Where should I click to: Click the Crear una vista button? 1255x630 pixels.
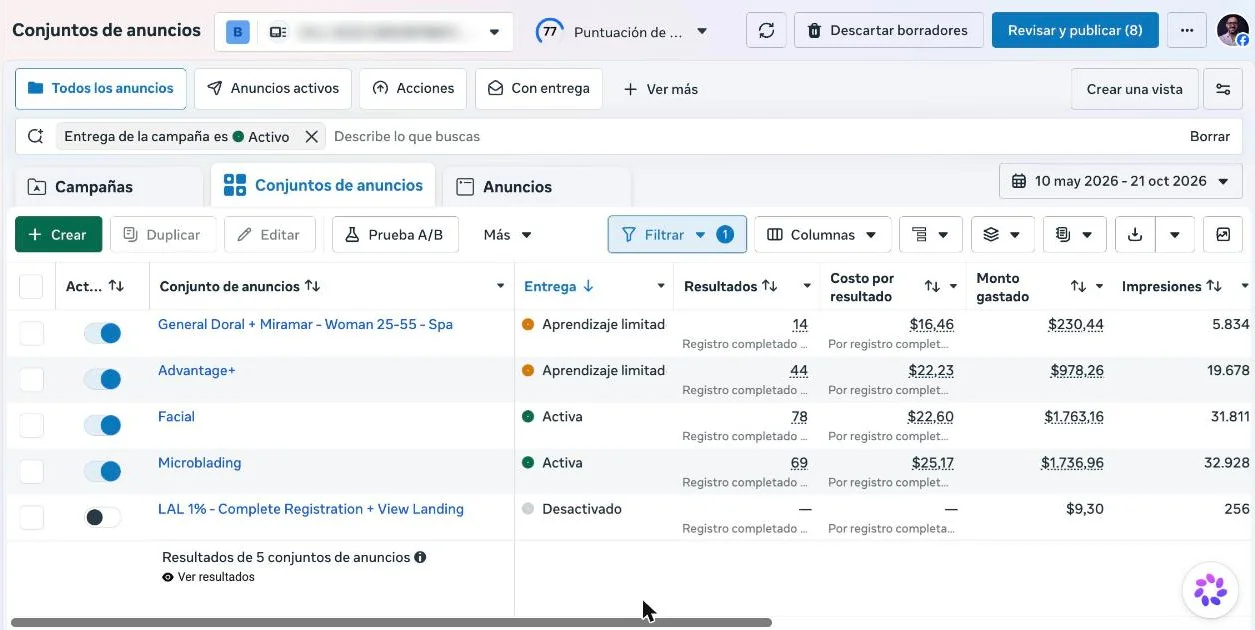pyautogui.click(x=1135, y=89)
